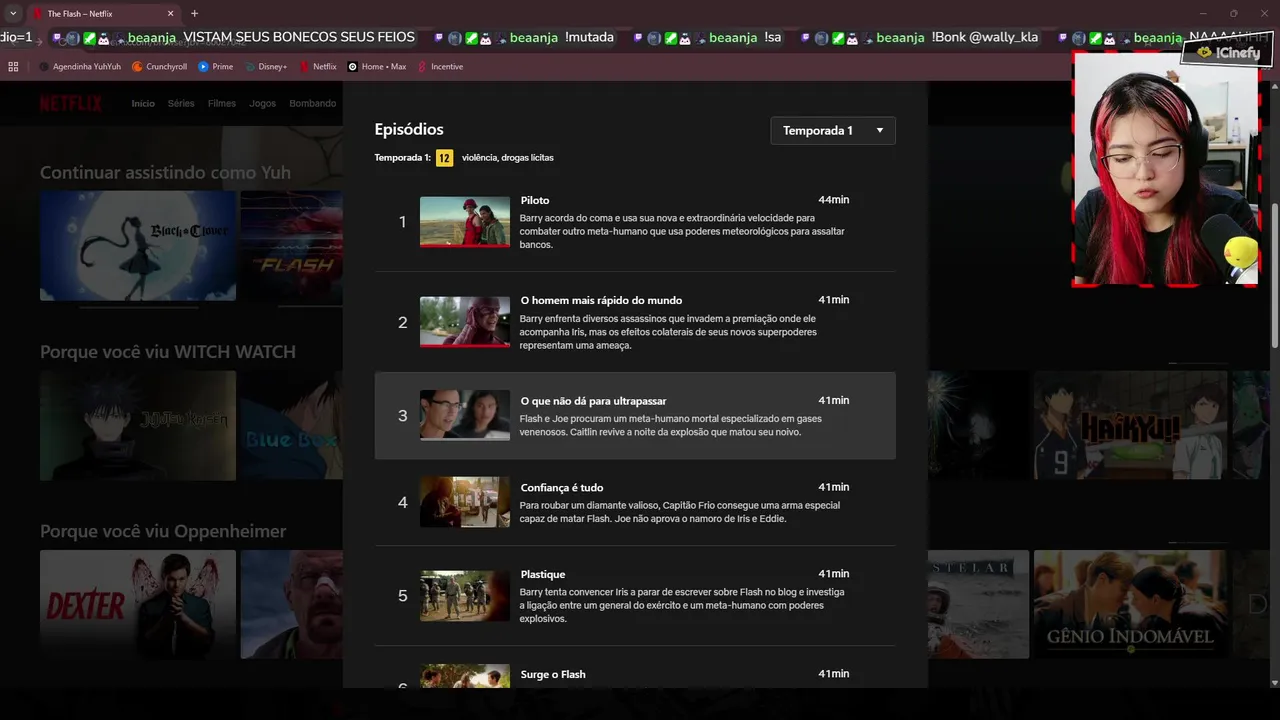Select episode 1 Piloto thumbnail
This screenshot has height=720, width=1280.
pos(465,221)
